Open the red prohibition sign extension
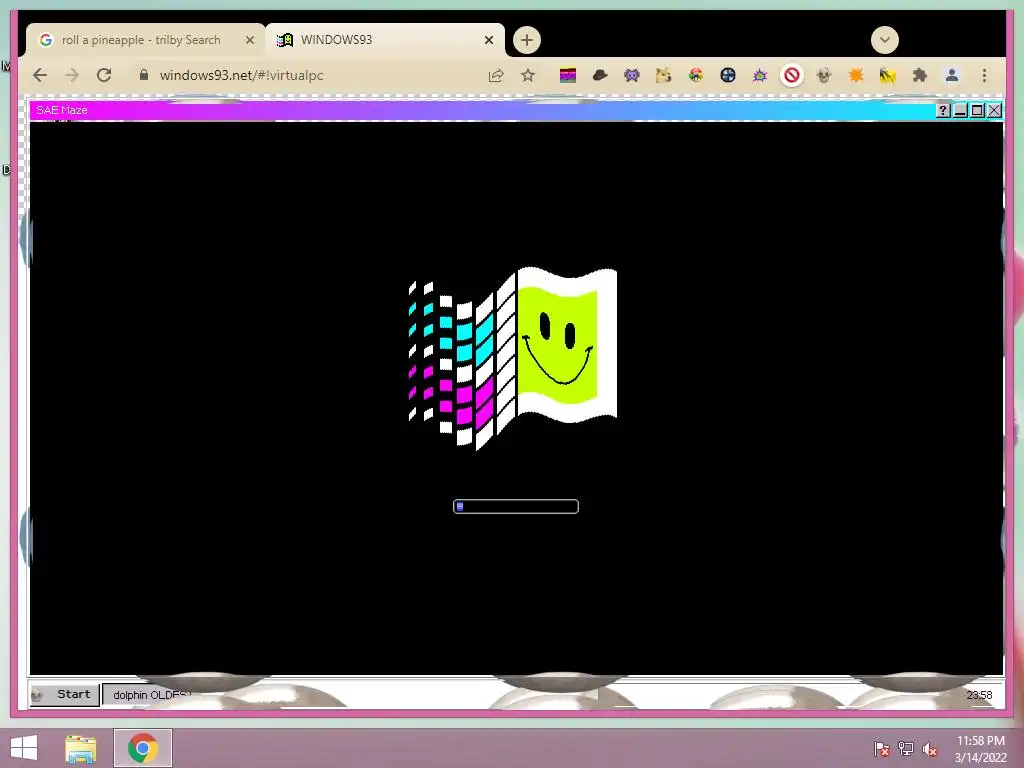 pos(792,76)
